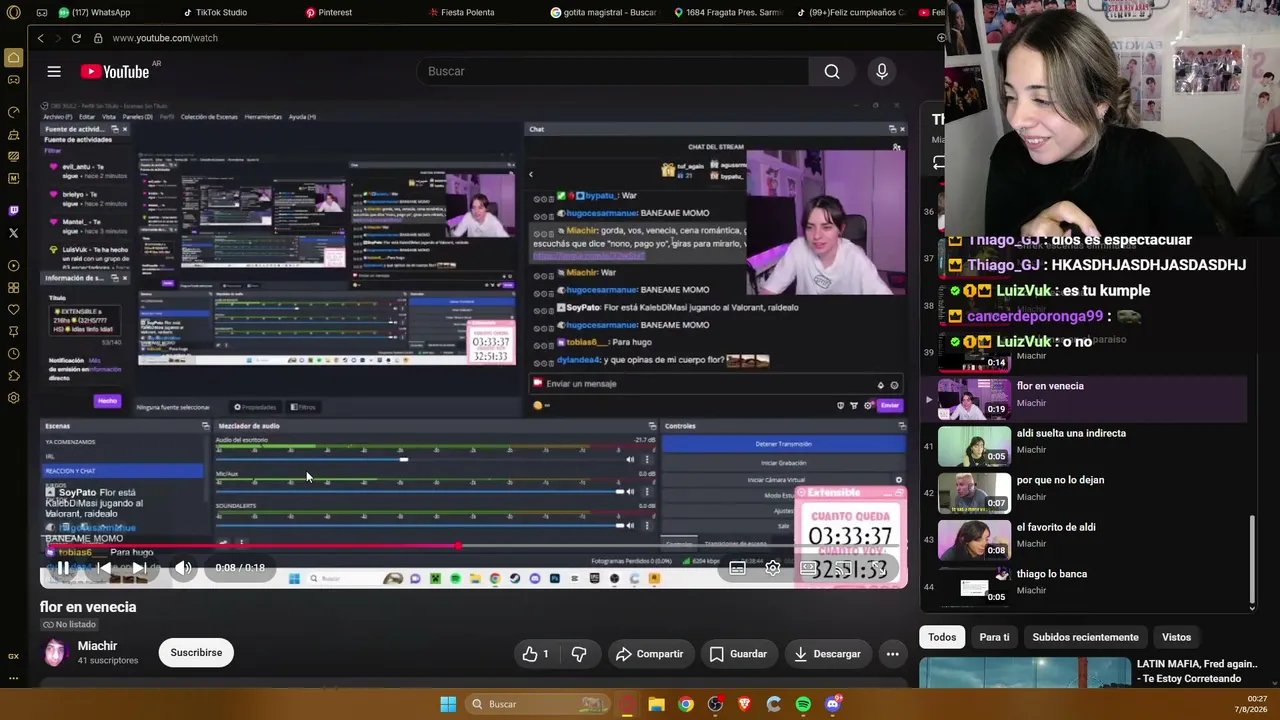Click the address bar URL
The image size is (1280, 720).
[165, 38]
